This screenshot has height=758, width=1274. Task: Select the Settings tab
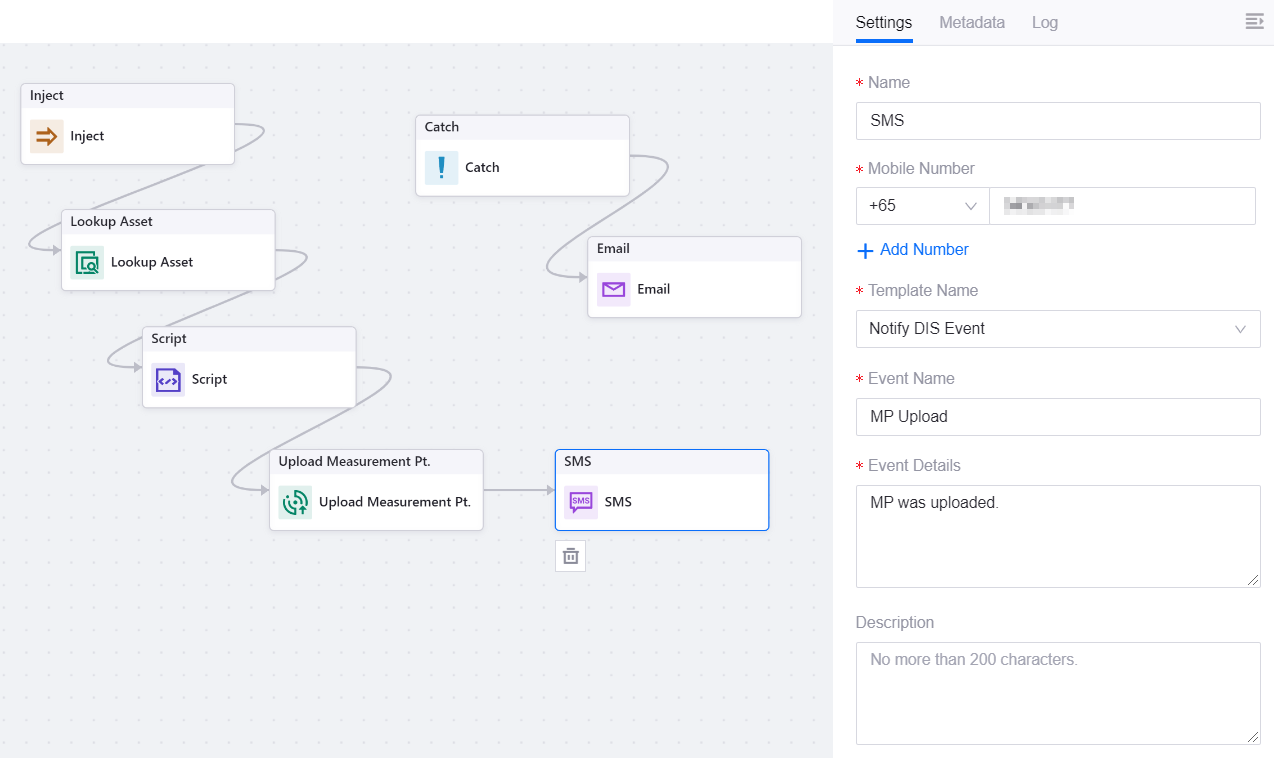pyautogui.click(x=884, y=22)
